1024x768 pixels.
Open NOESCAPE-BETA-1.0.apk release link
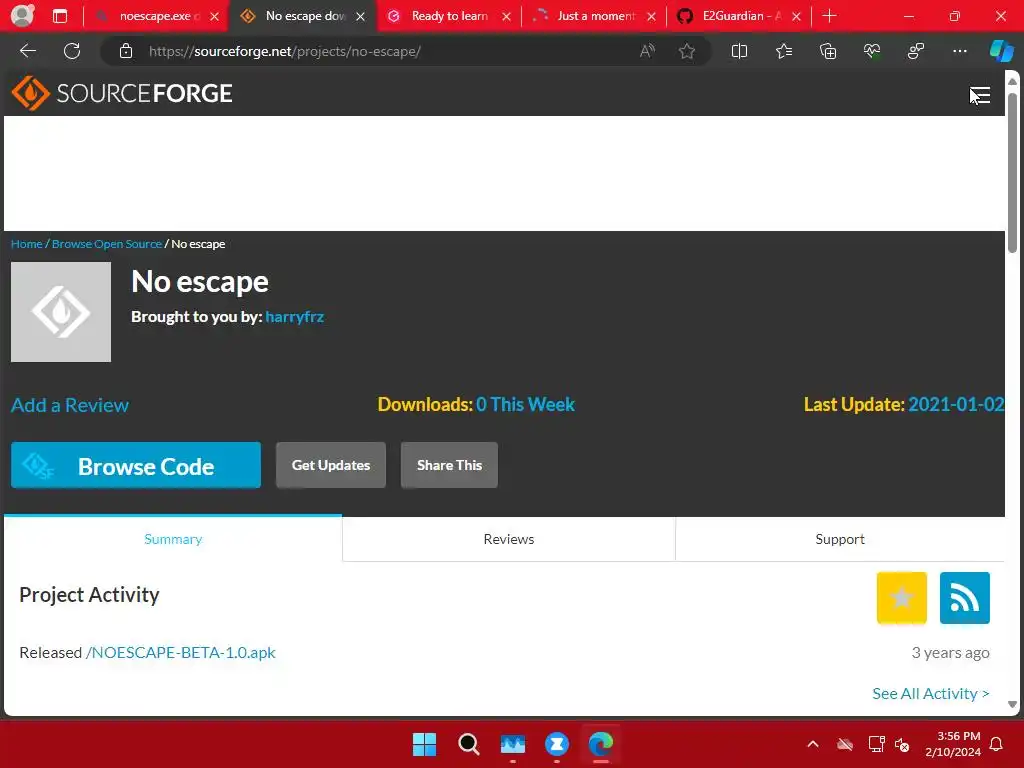click(181, 652)
